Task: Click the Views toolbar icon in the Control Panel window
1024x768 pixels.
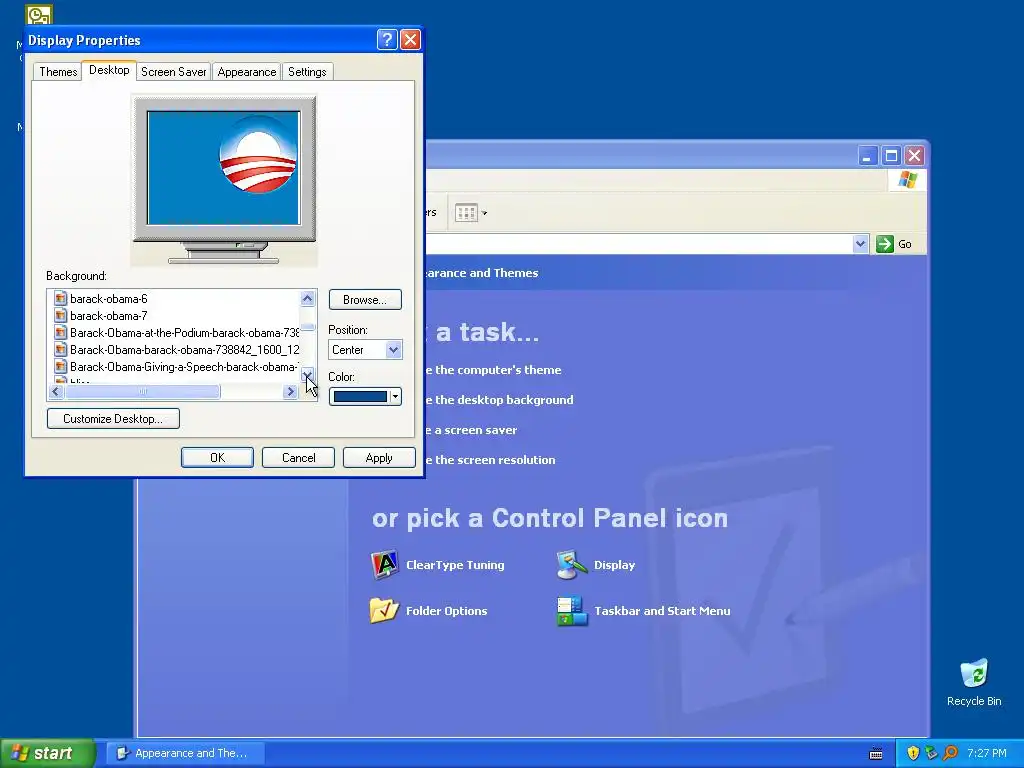Action: 466,213
